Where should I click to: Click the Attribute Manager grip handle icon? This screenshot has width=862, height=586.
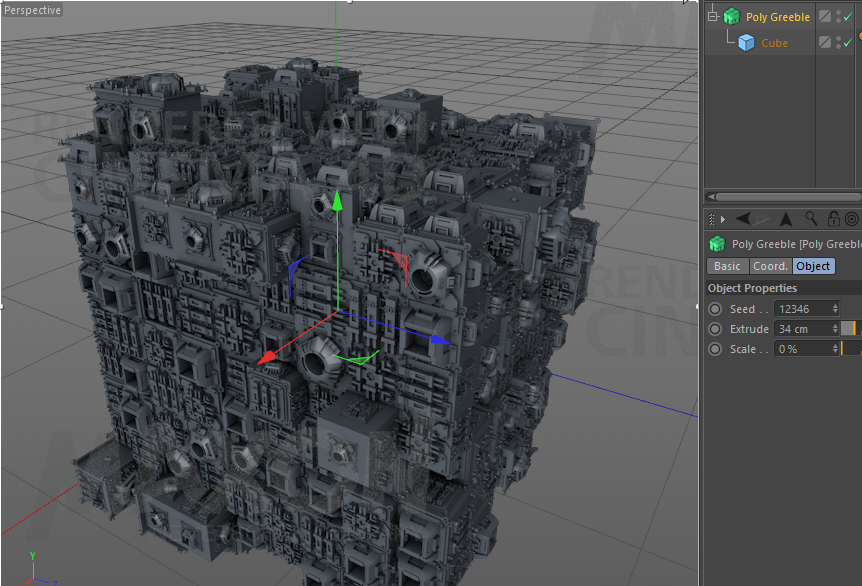point(712,219)
